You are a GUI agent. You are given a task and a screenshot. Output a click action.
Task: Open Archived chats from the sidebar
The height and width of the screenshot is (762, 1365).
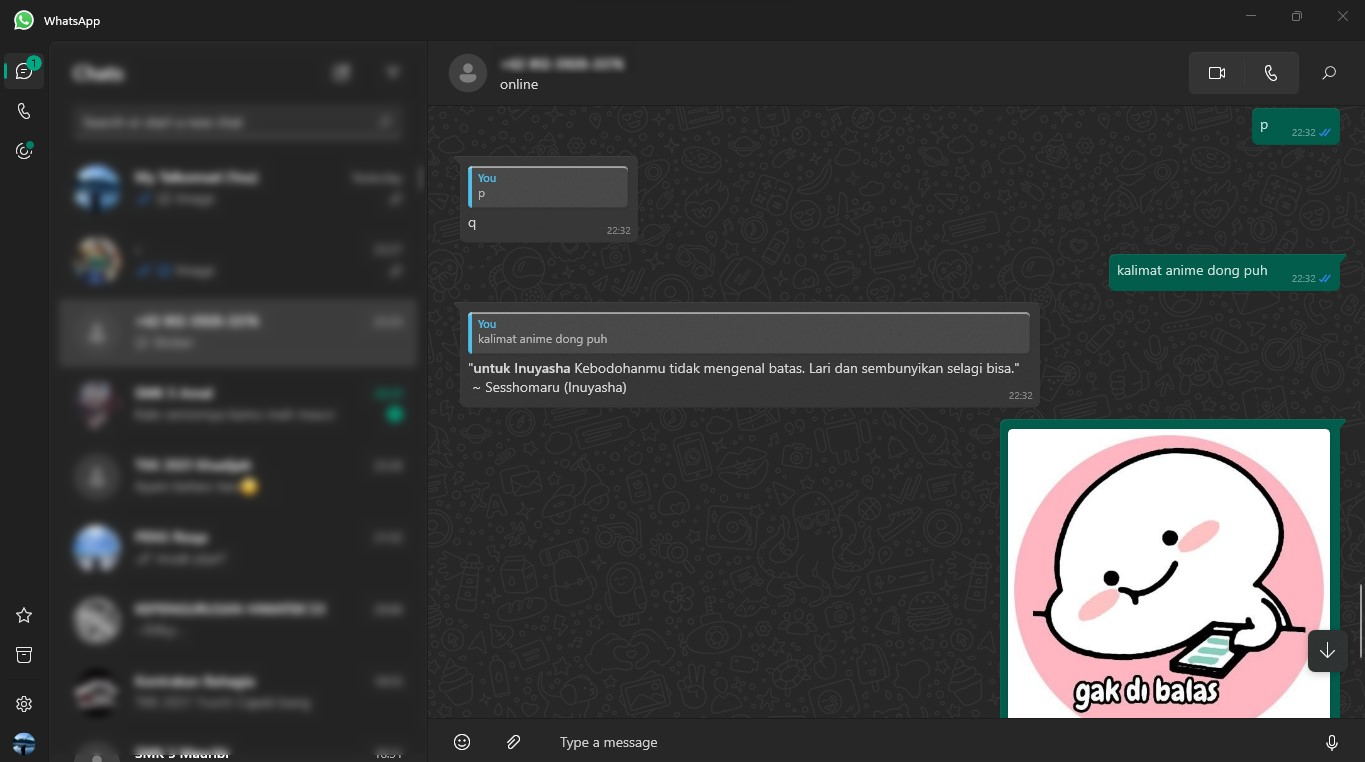[24, 655]
